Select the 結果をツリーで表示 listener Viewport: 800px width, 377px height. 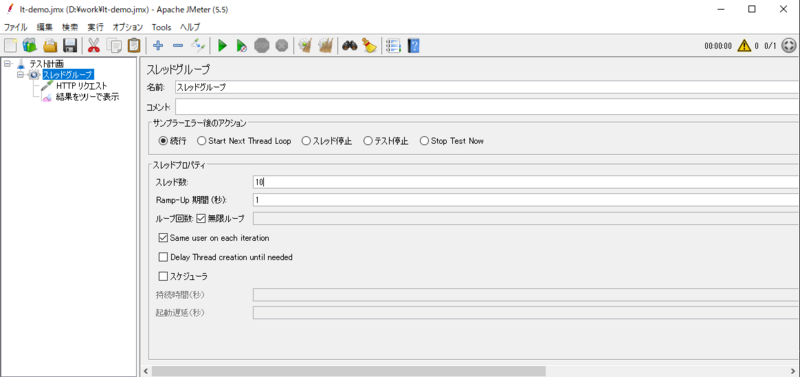click(x=87, y=97)
